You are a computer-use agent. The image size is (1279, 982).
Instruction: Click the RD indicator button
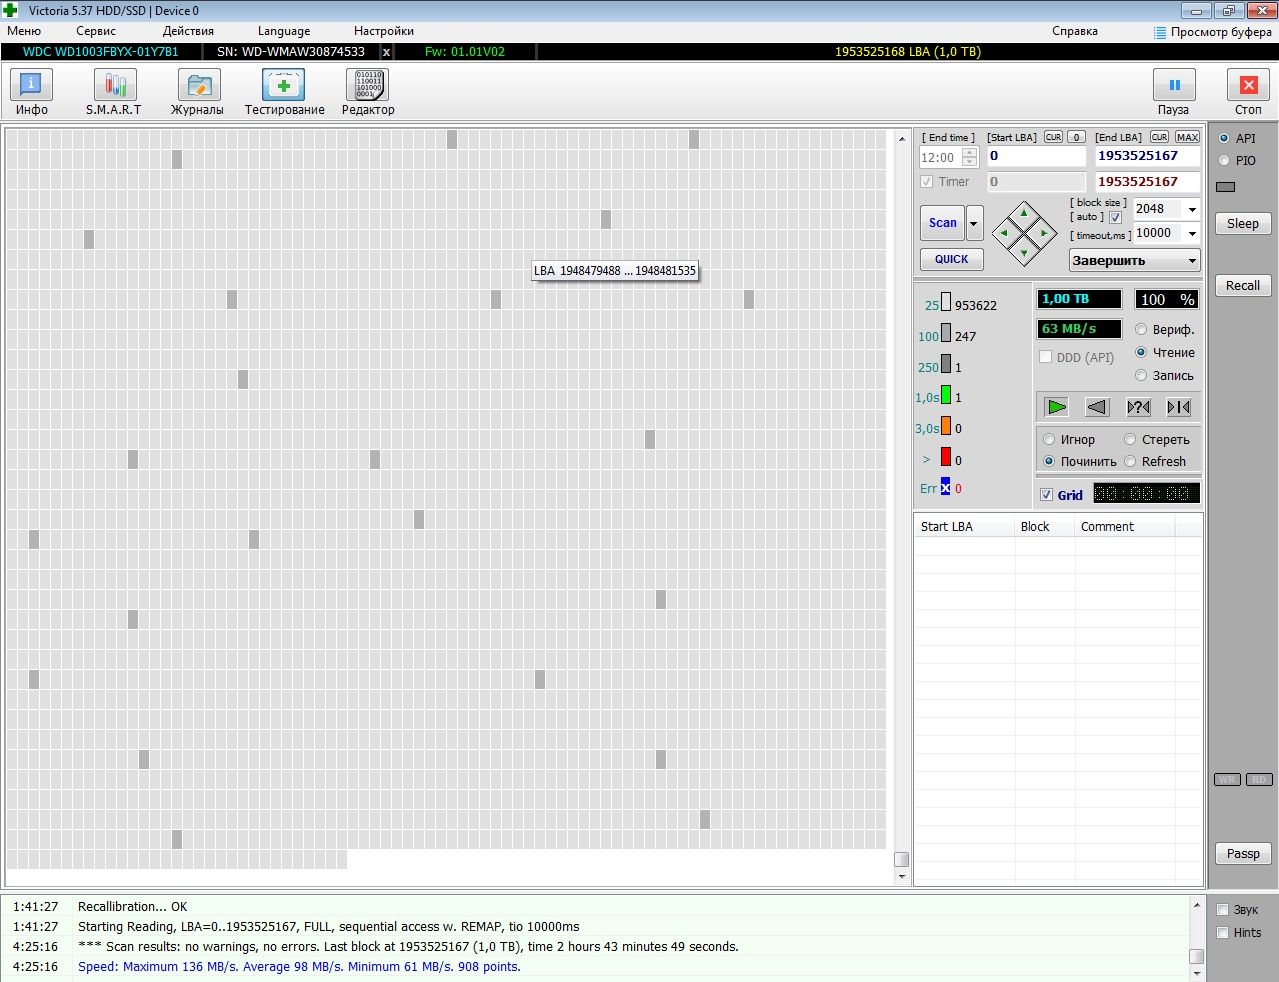coord(1259,780)
